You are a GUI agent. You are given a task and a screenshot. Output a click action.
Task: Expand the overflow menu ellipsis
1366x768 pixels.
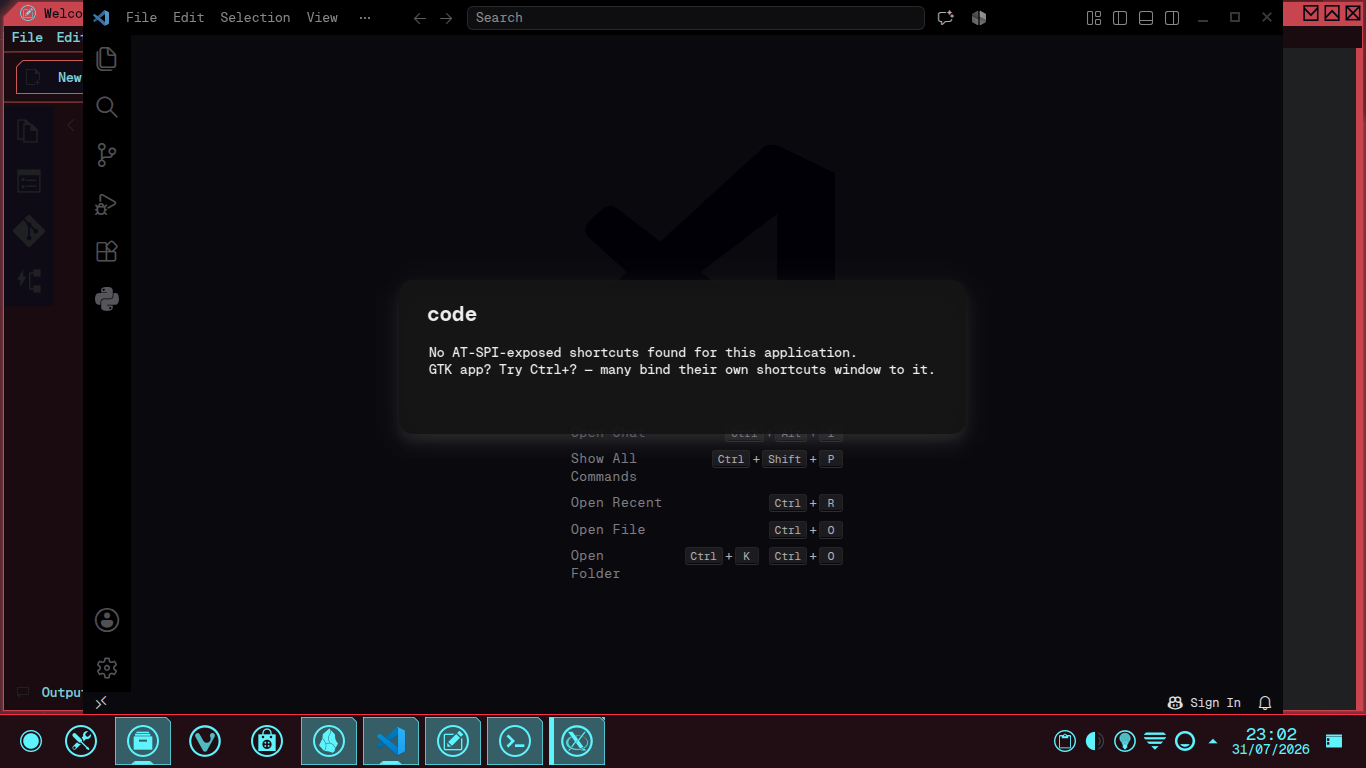click(x=364, y=18)
